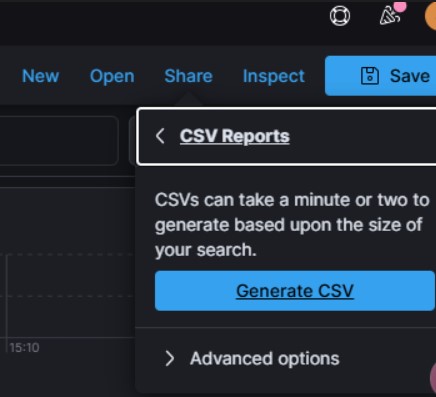
Task: Open the orange user avatar menu
Action: [431, 16]
